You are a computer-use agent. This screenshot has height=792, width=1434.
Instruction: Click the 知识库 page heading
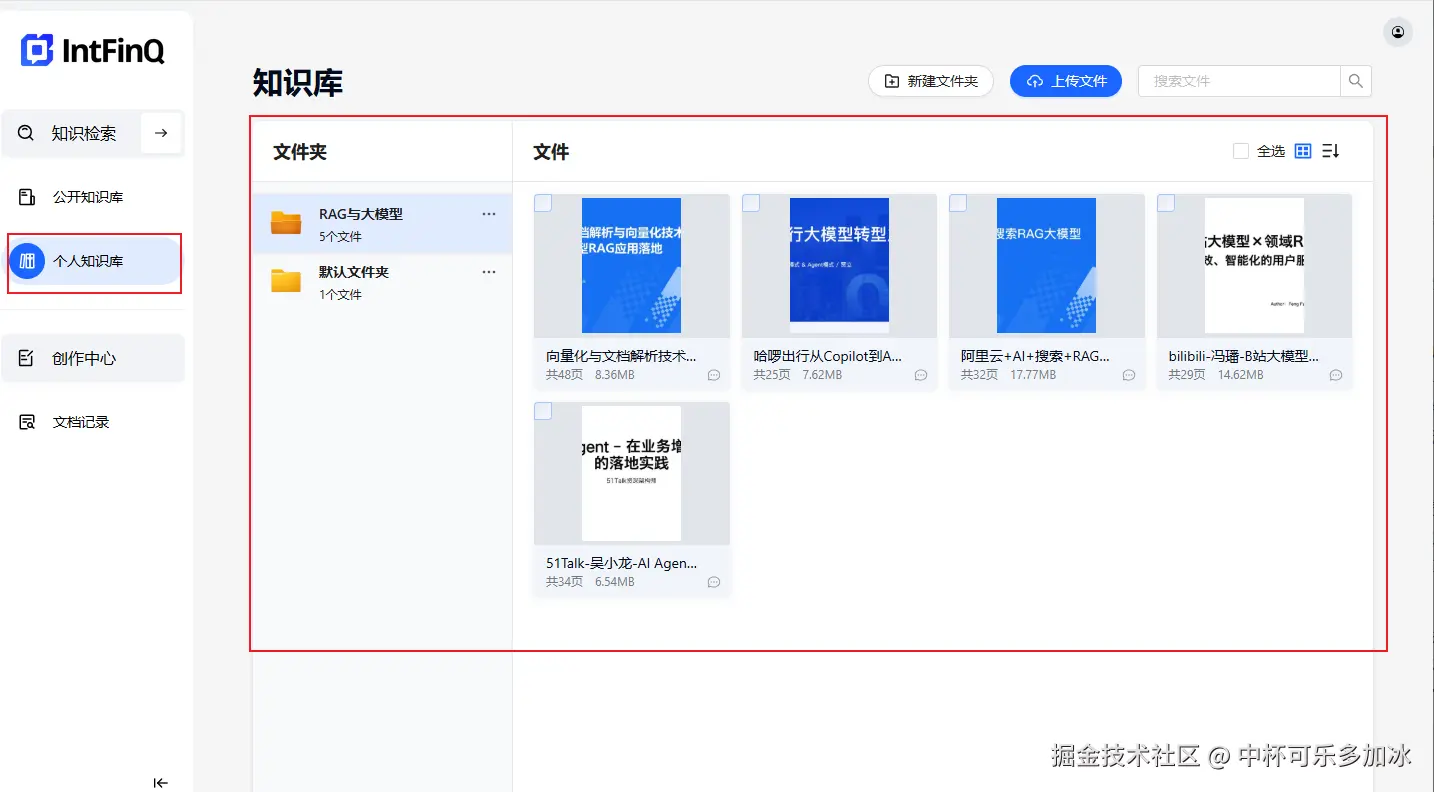coord(298,83)
